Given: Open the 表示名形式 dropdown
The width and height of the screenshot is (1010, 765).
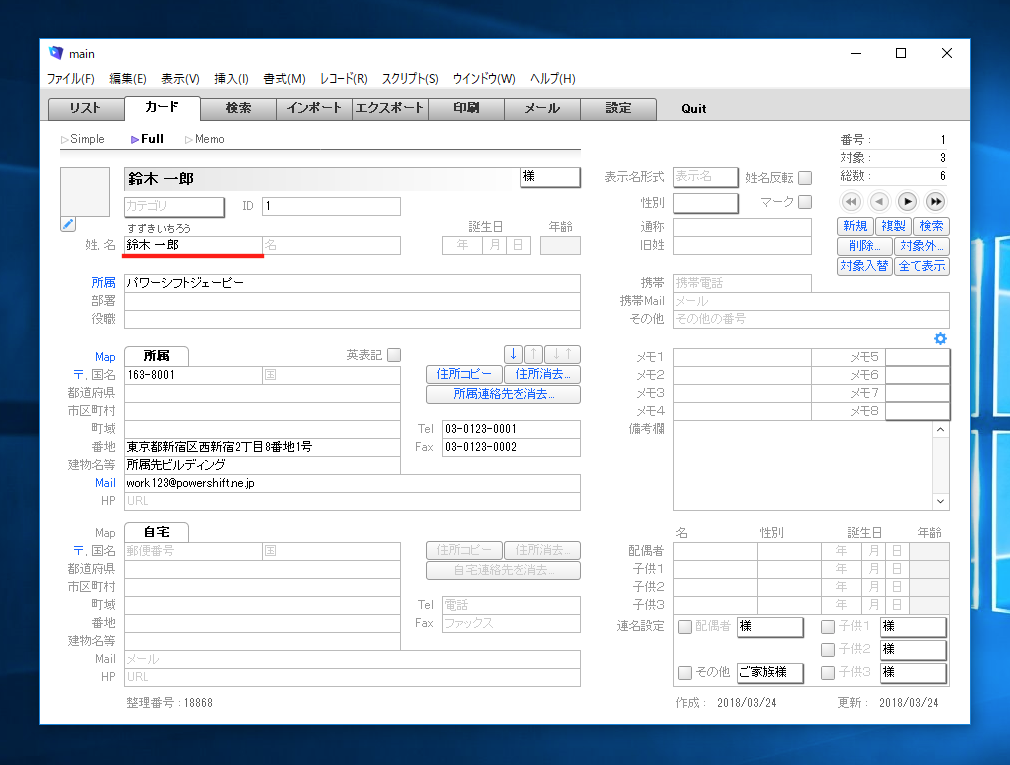Looking at the screenshot, I should coord(705,177).
